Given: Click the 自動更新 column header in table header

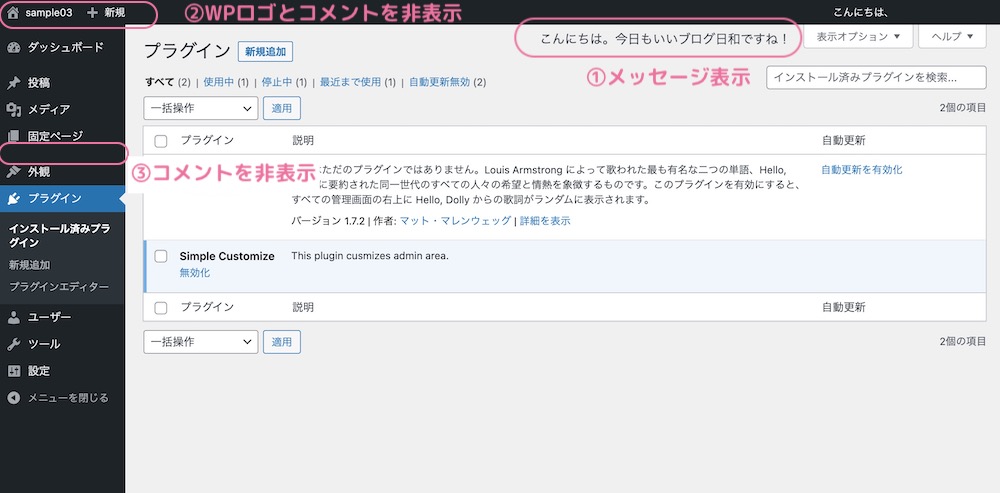Looking at the screenshot, I should click(844, 141).
